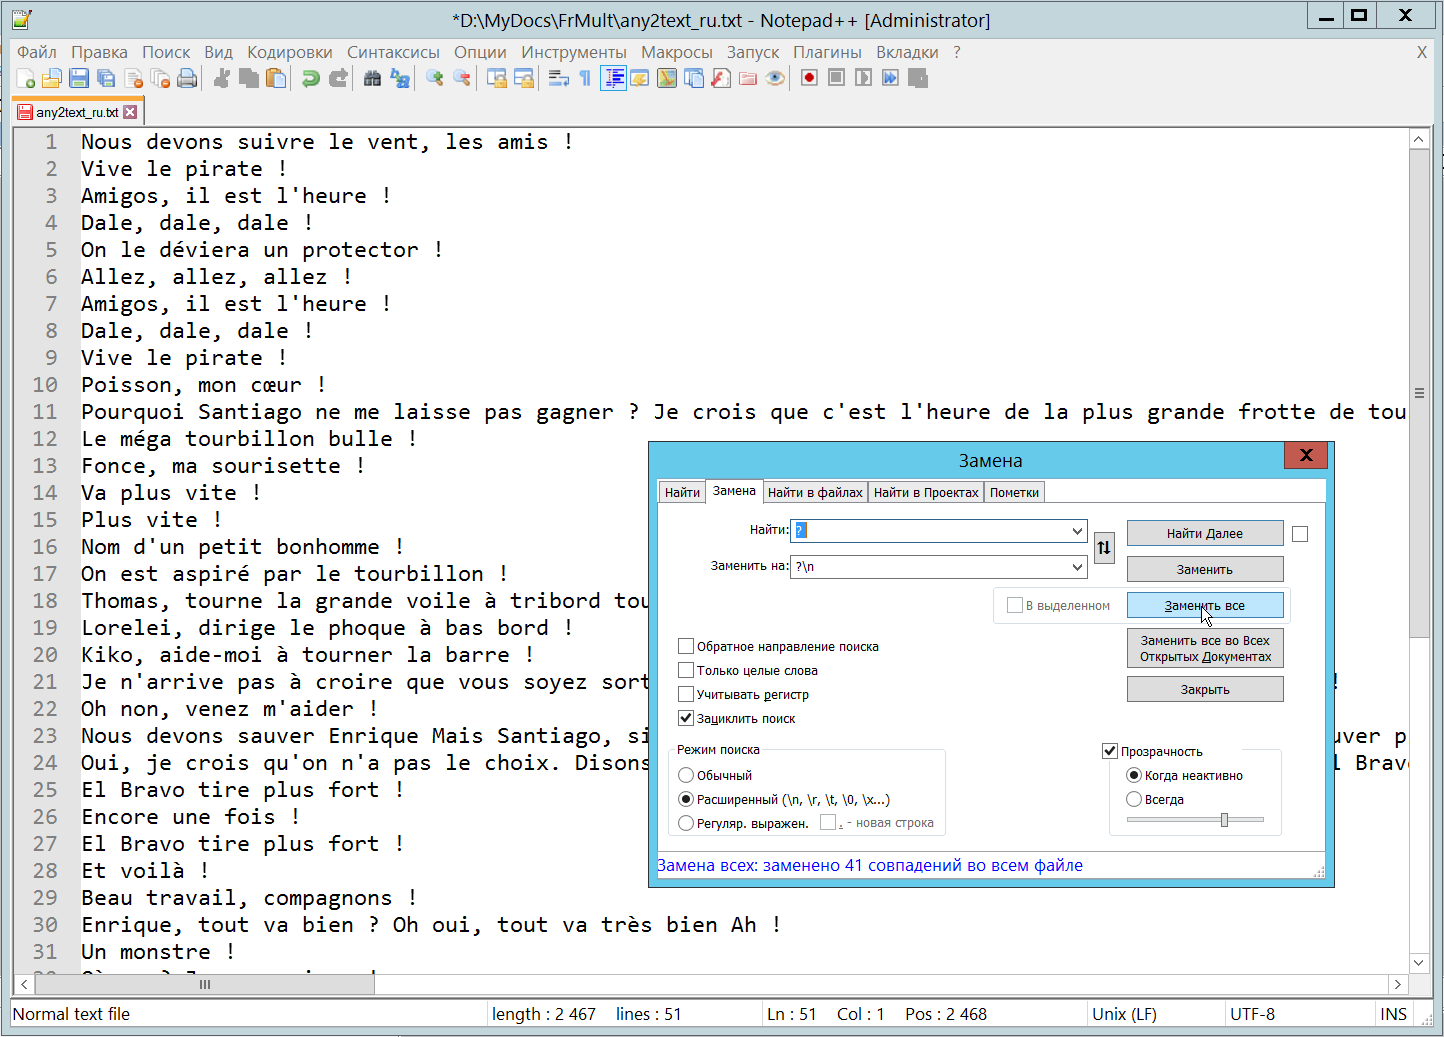
Task: Expand the 'Найти' combo box dropdown
Action: point(1077,531)
